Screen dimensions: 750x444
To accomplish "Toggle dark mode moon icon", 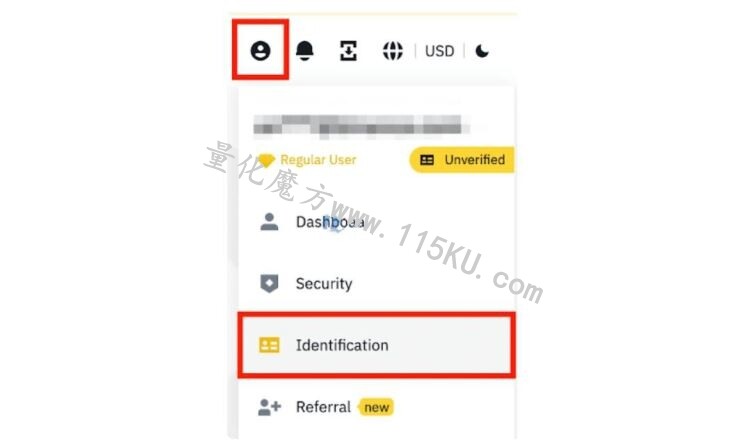I will [x=482, y=51].
